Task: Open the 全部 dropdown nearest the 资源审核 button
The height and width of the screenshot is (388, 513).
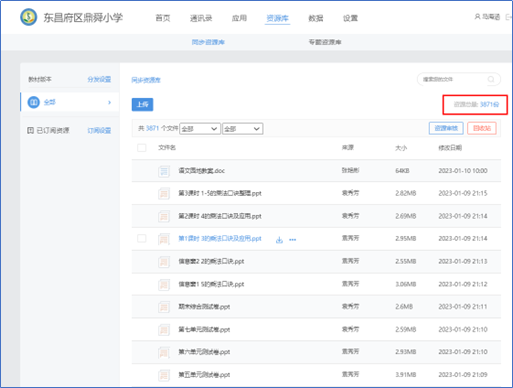Action: click(243, 129)
